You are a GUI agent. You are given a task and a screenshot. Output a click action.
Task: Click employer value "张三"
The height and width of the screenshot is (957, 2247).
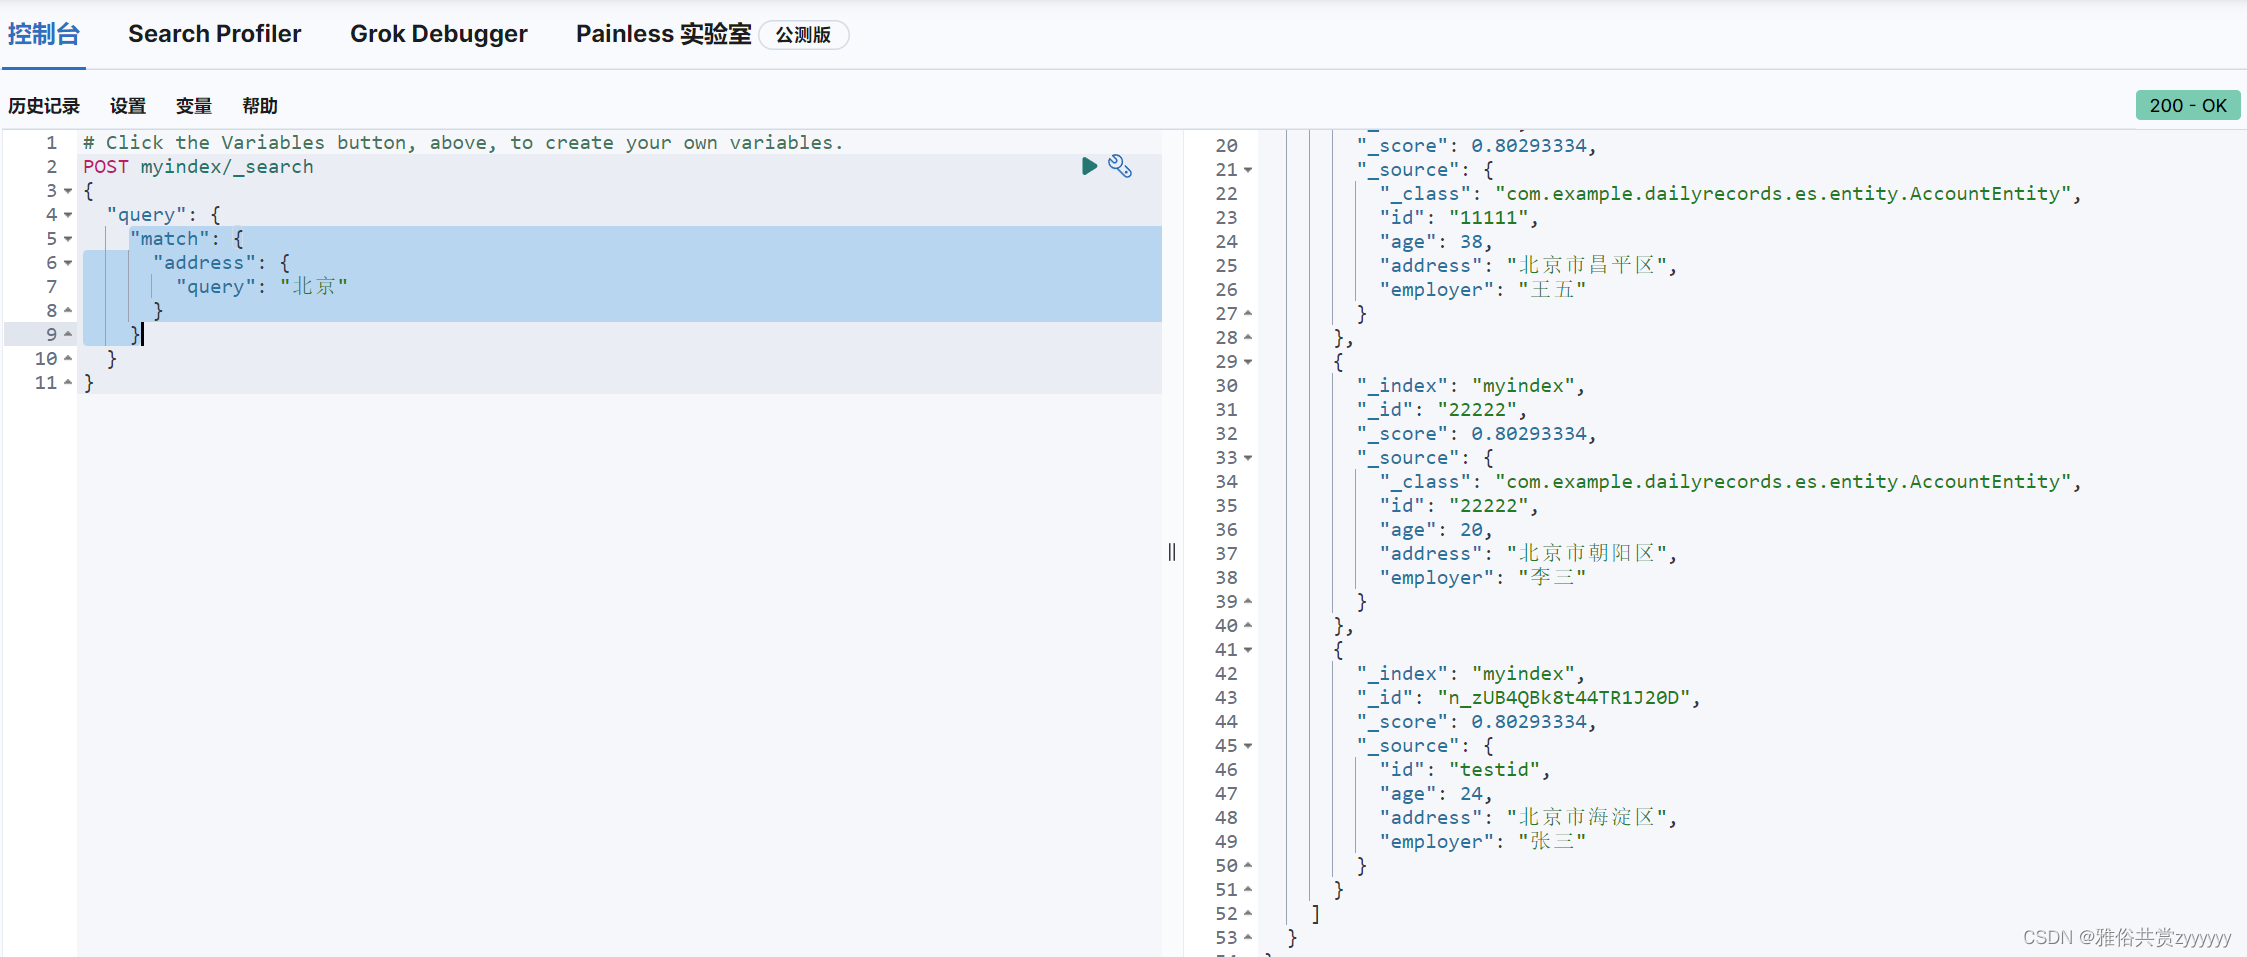coord(1552,842)
